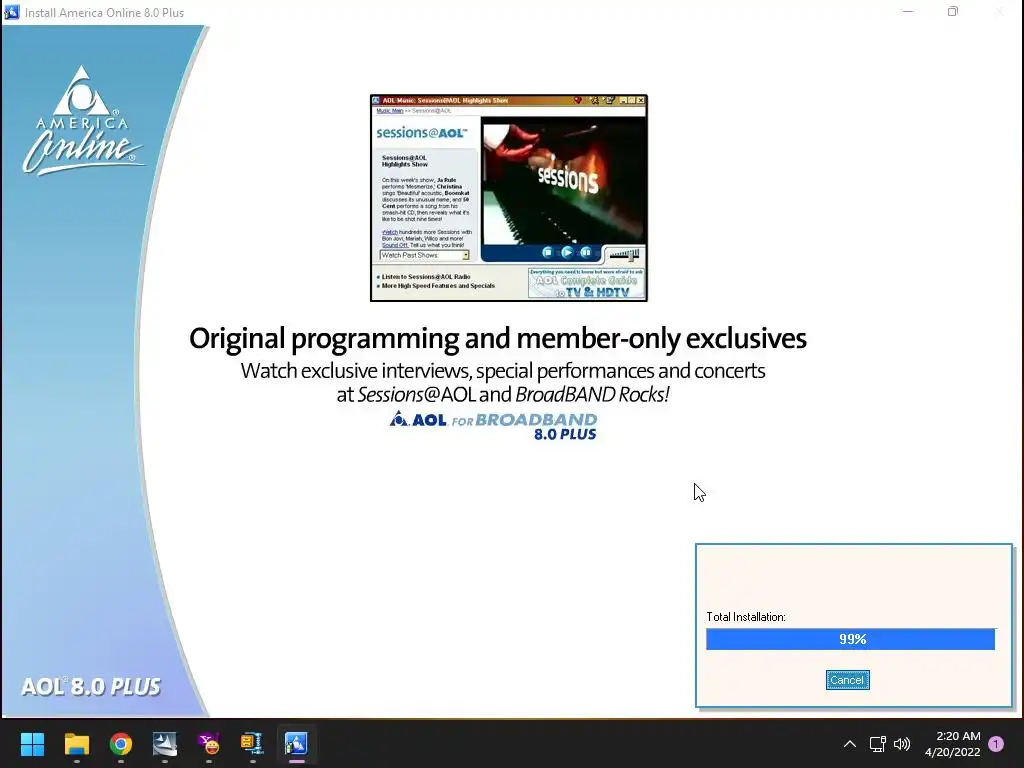
Task: Restore down the installer window
Action: point(953,12)
